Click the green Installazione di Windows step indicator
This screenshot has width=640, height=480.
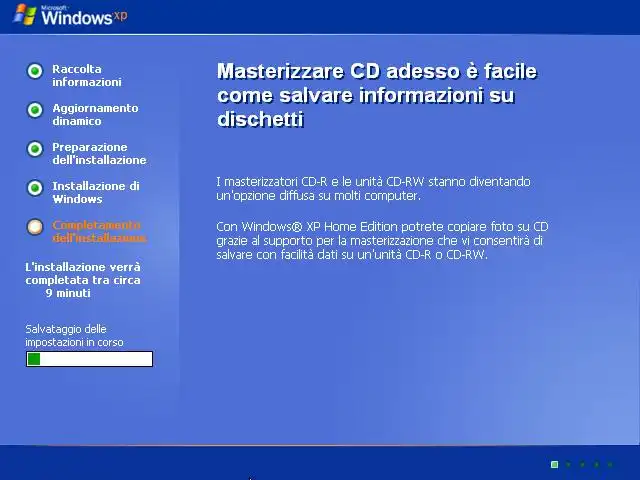(35, 188)
